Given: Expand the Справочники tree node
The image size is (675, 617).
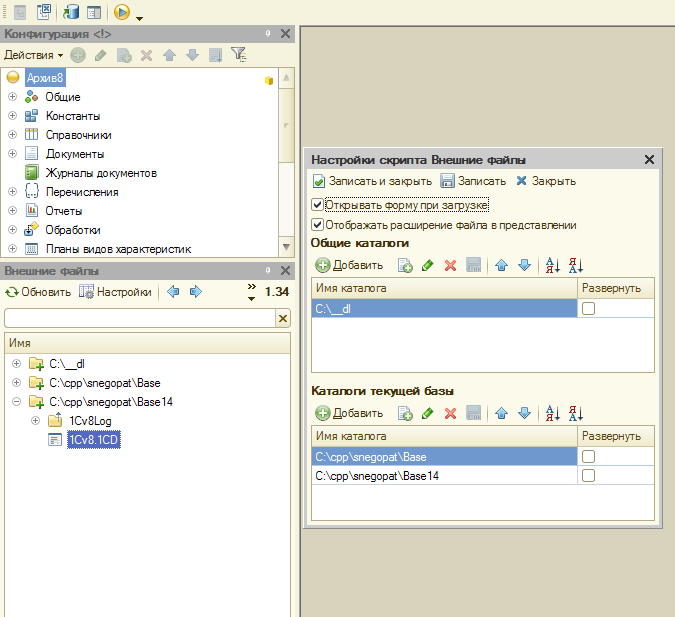Looking at the screenshot, I should (13, 135).
